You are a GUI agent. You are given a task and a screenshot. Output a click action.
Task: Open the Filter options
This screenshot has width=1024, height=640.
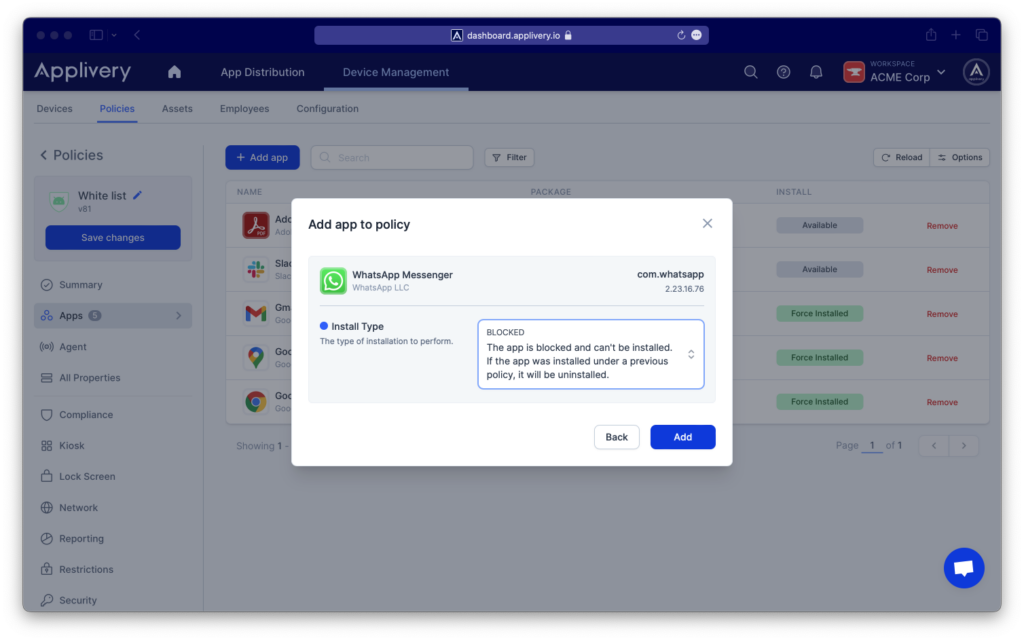coord(509,157)
